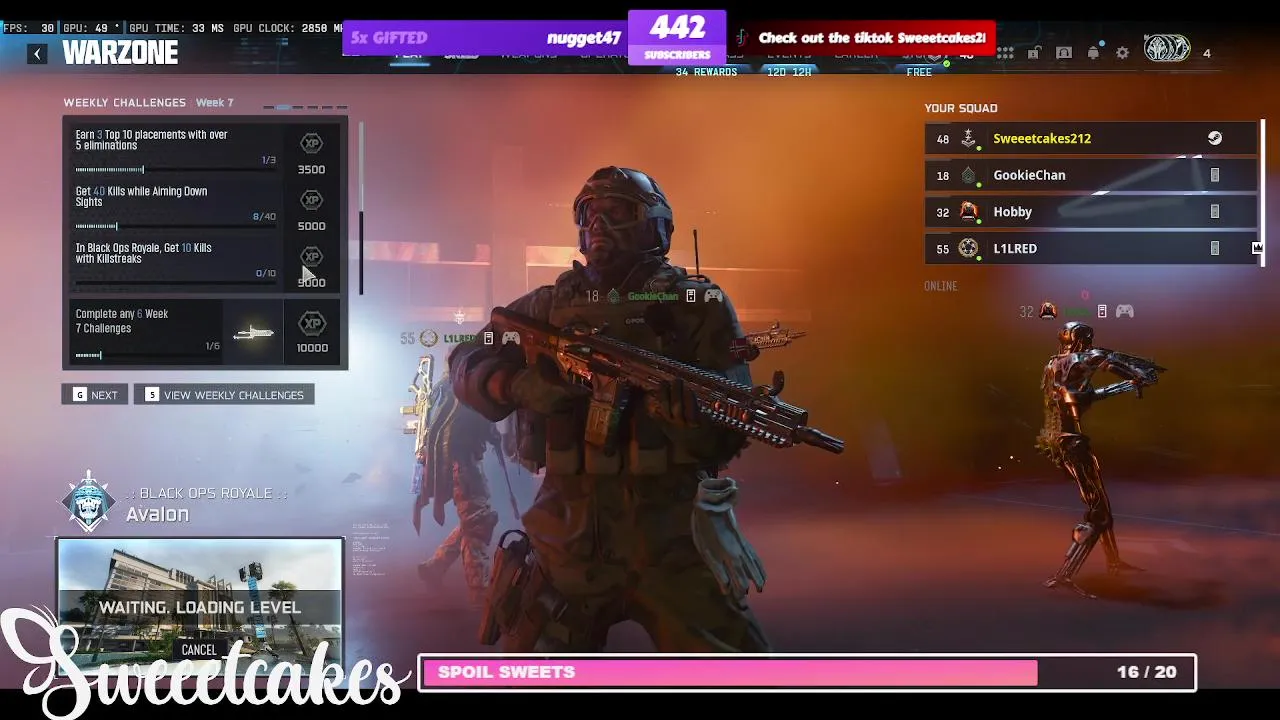Screen dimensions: 1280x720
Task: Select the Hobby squad row
Action: [x=1090, y=211]
